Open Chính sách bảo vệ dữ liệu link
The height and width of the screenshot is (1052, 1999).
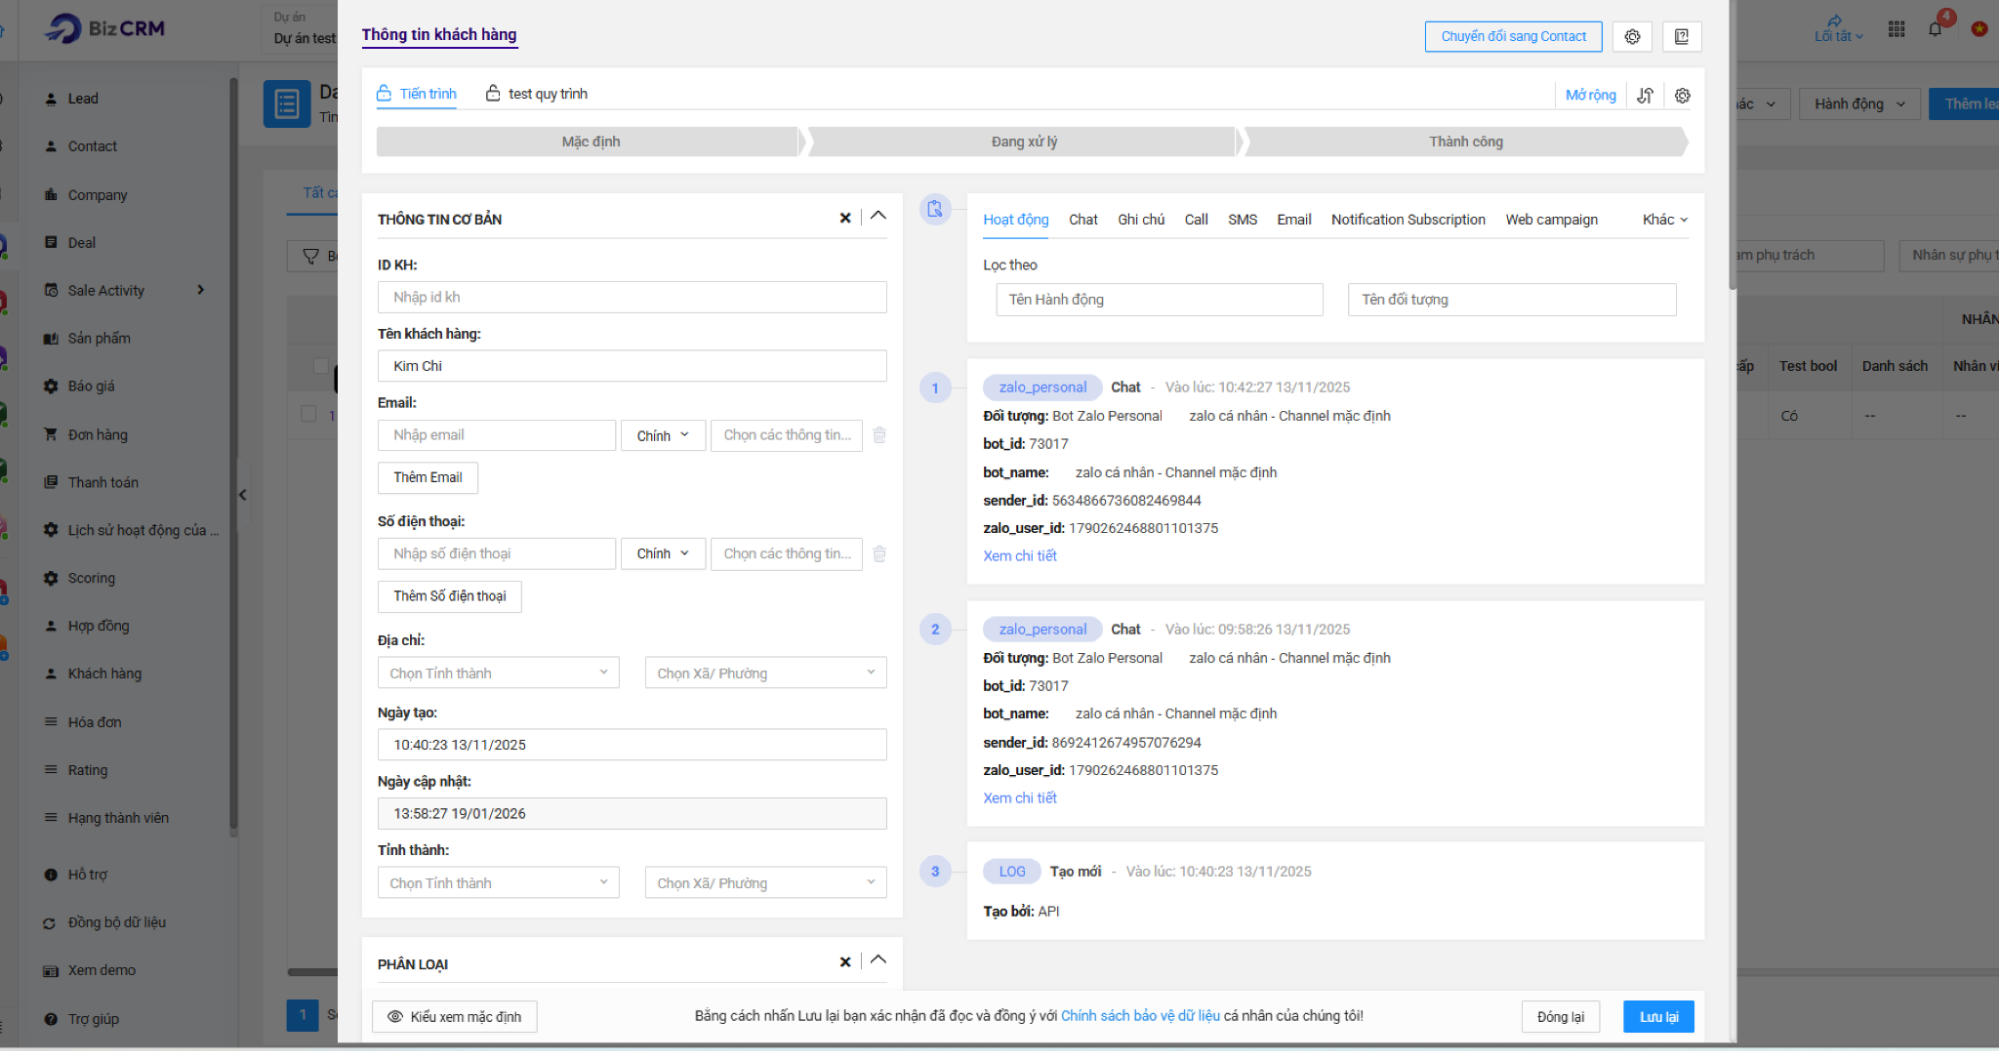[x=1140, y=1016]
